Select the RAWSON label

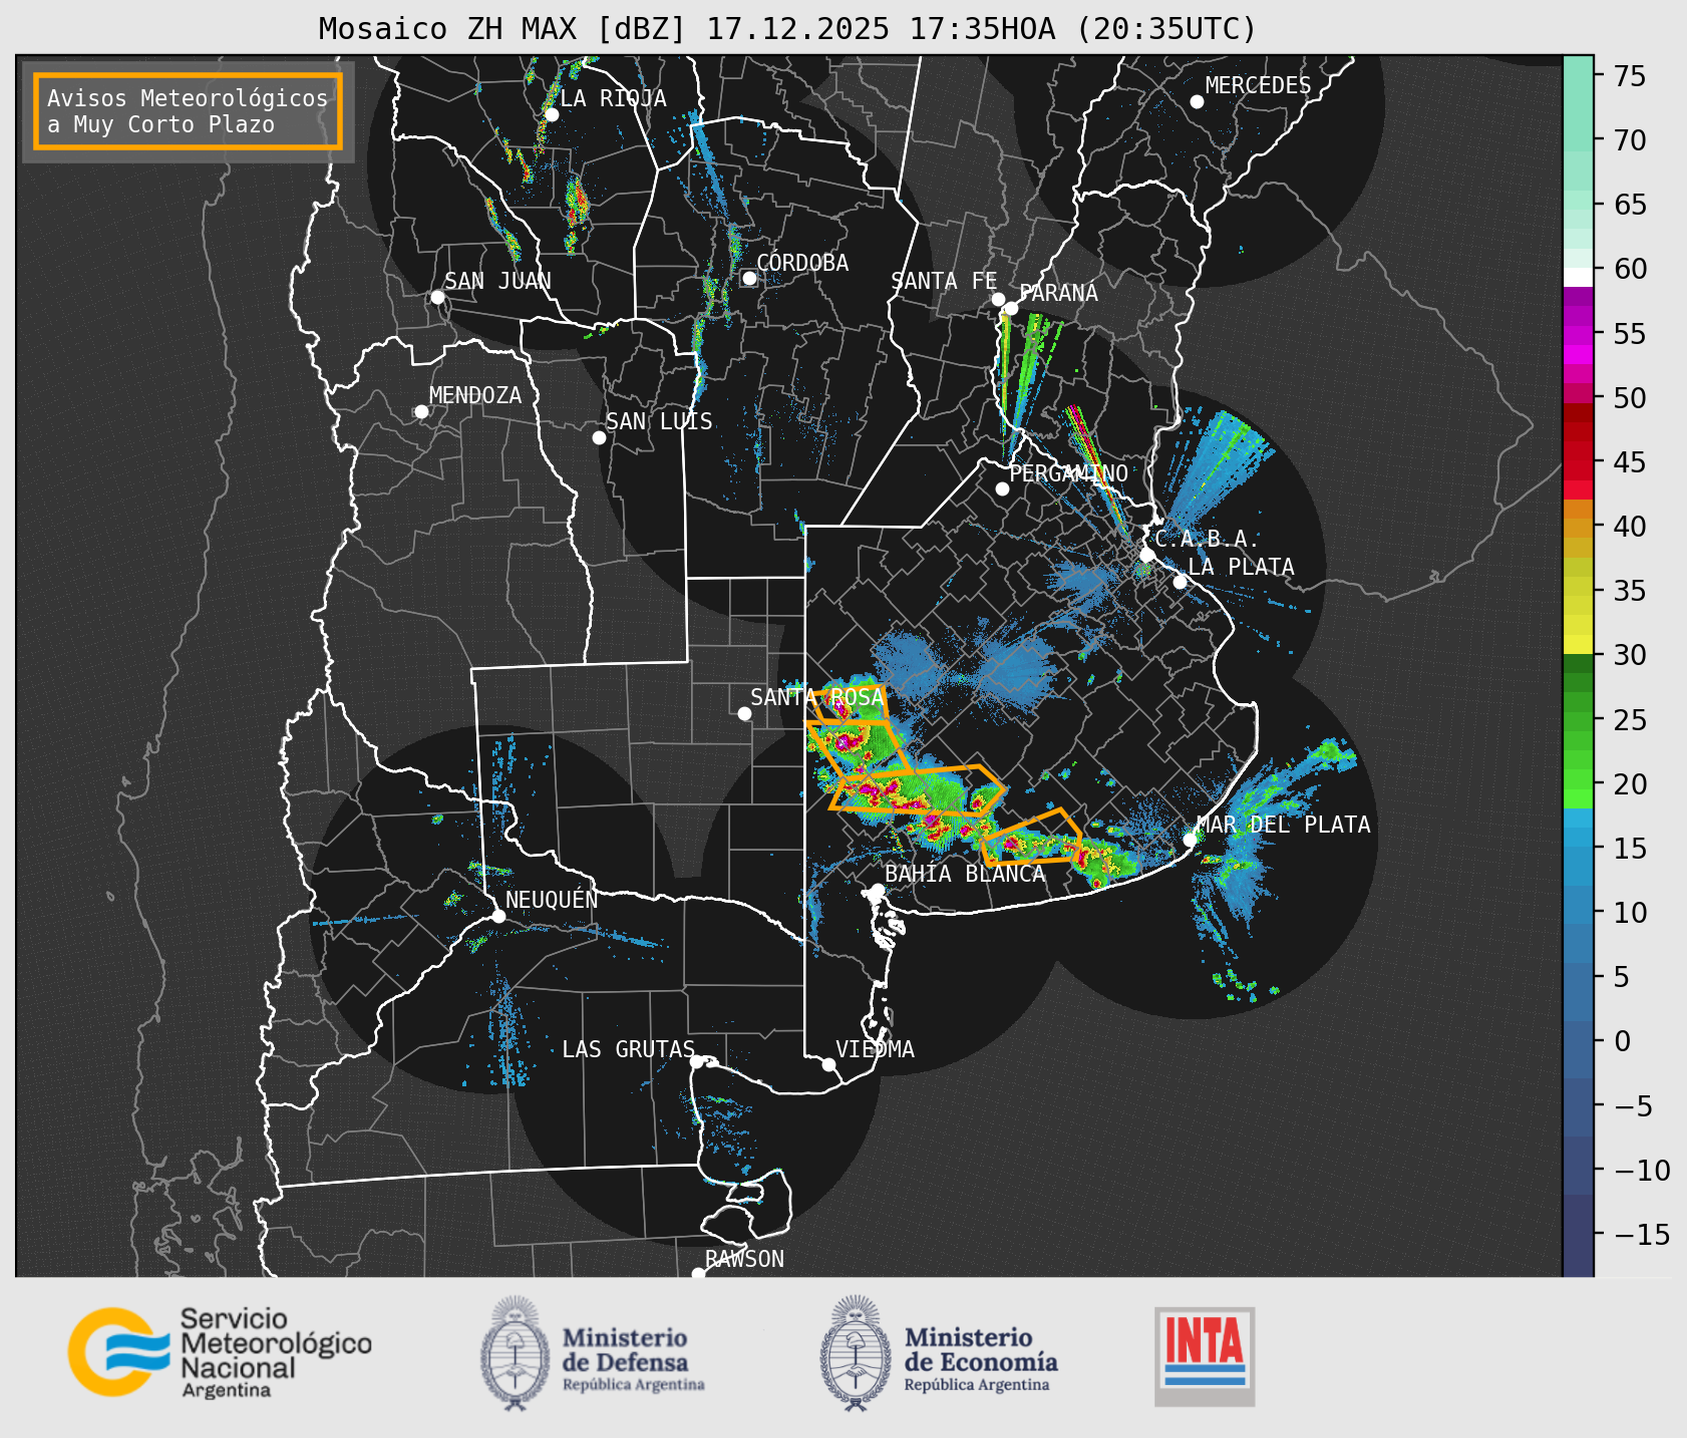click(x=744, y=1259)
